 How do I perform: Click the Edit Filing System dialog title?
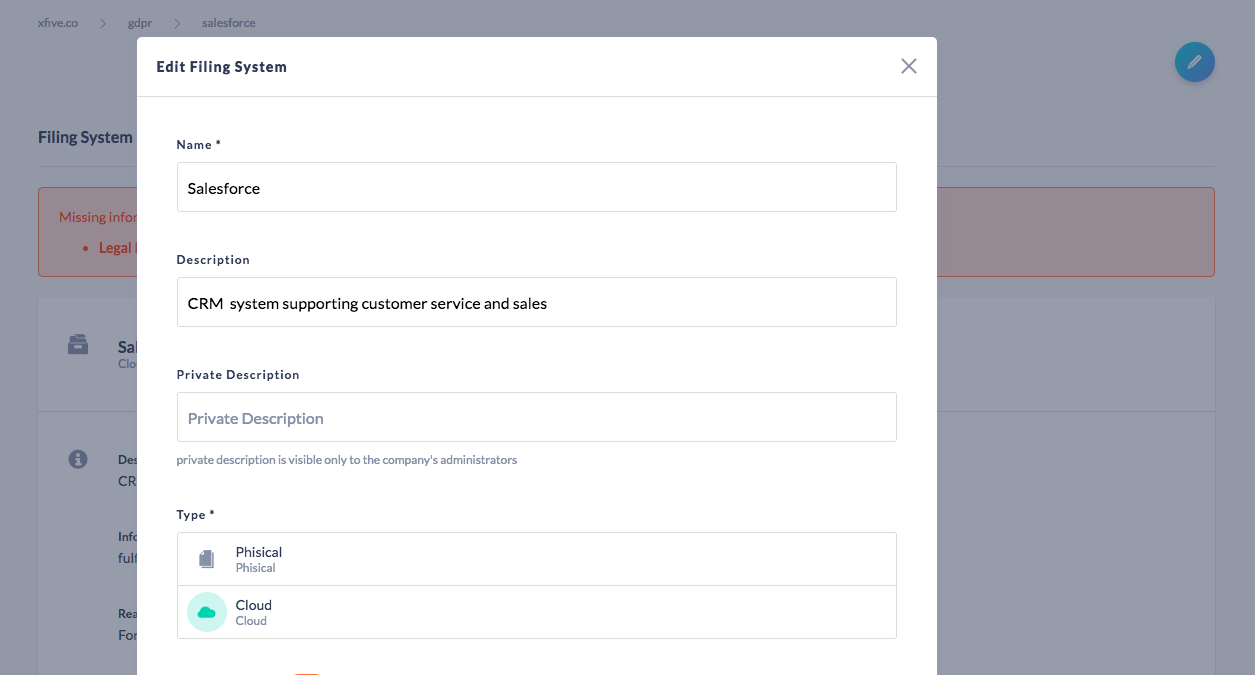(221, 66)
